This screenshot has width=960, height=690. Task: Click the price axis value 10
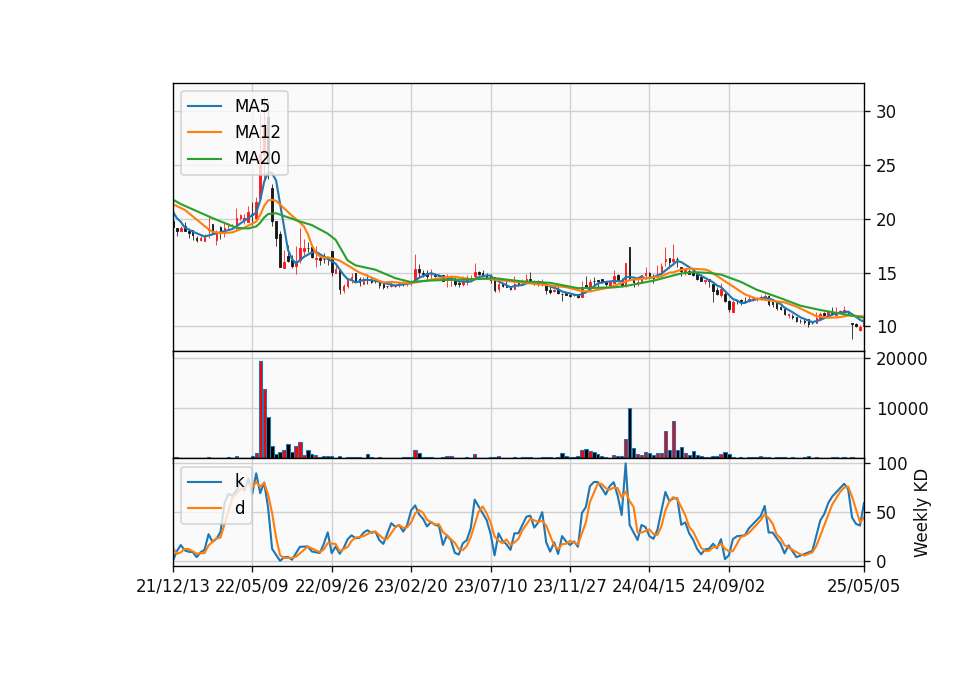886,328
